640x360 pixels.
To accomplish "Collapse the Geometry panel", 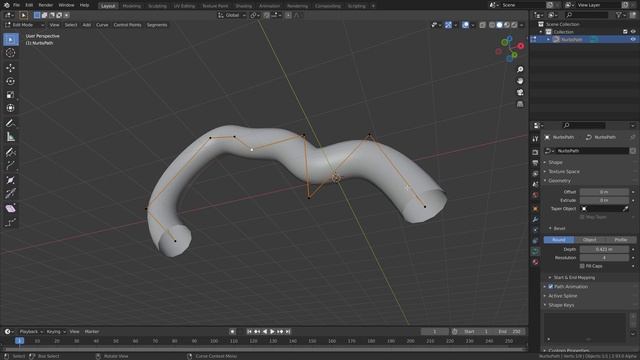I will 559,181.
